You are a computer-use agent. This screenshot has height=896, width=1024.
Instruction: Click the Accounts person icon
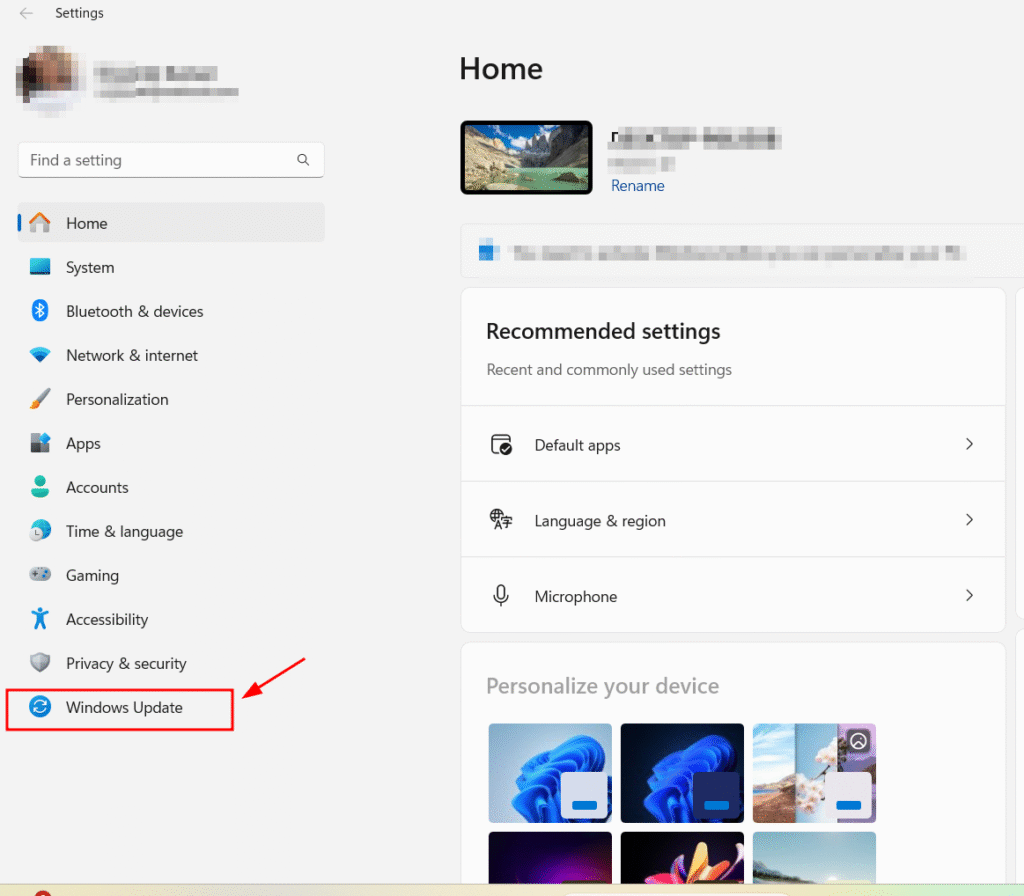40,487
